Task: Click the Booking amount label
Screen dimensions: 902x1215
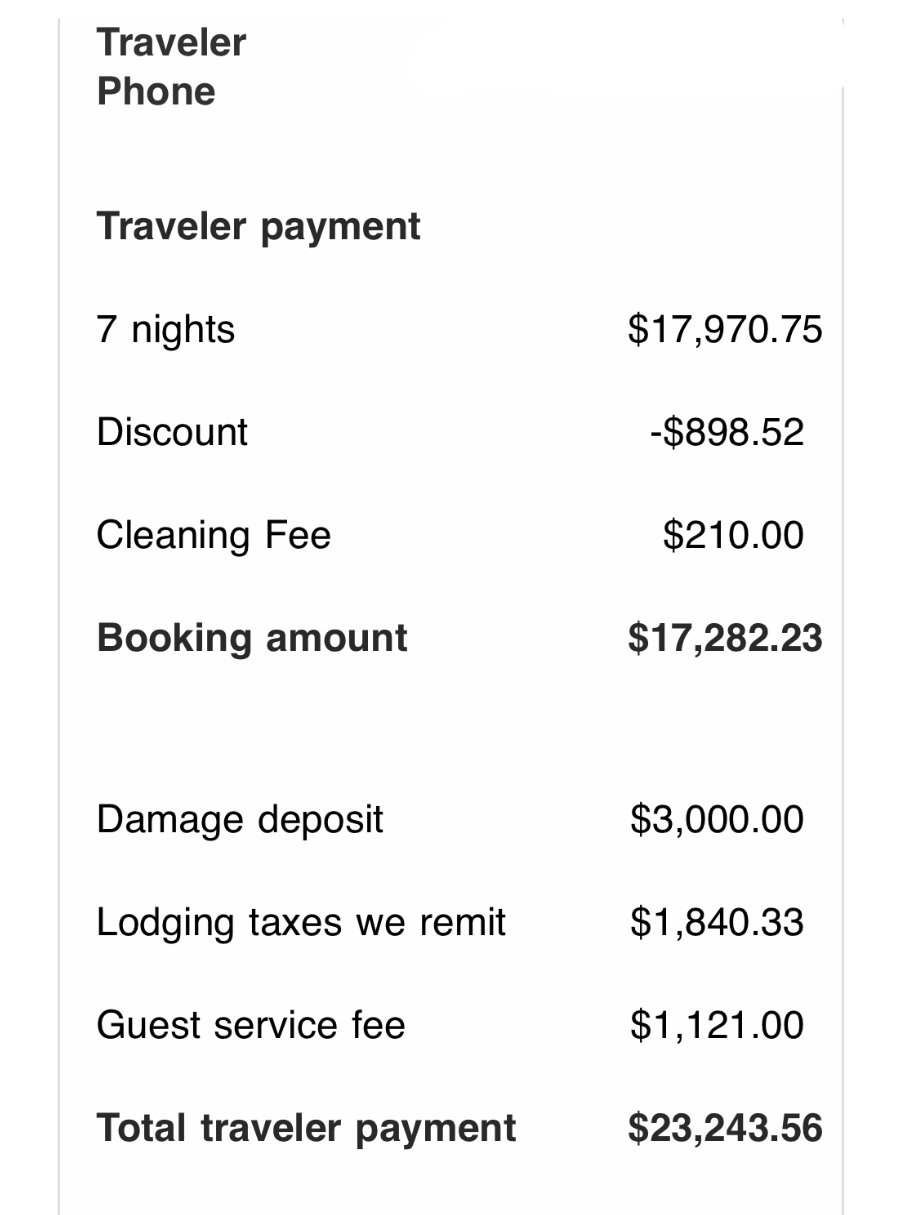Action: (252, 638)
